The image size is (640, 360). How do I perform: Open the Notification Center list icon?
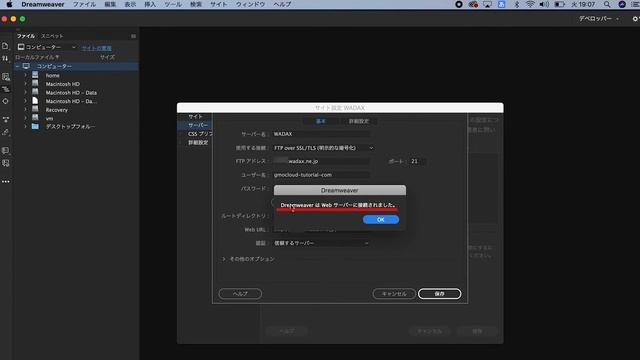(636, 4)
